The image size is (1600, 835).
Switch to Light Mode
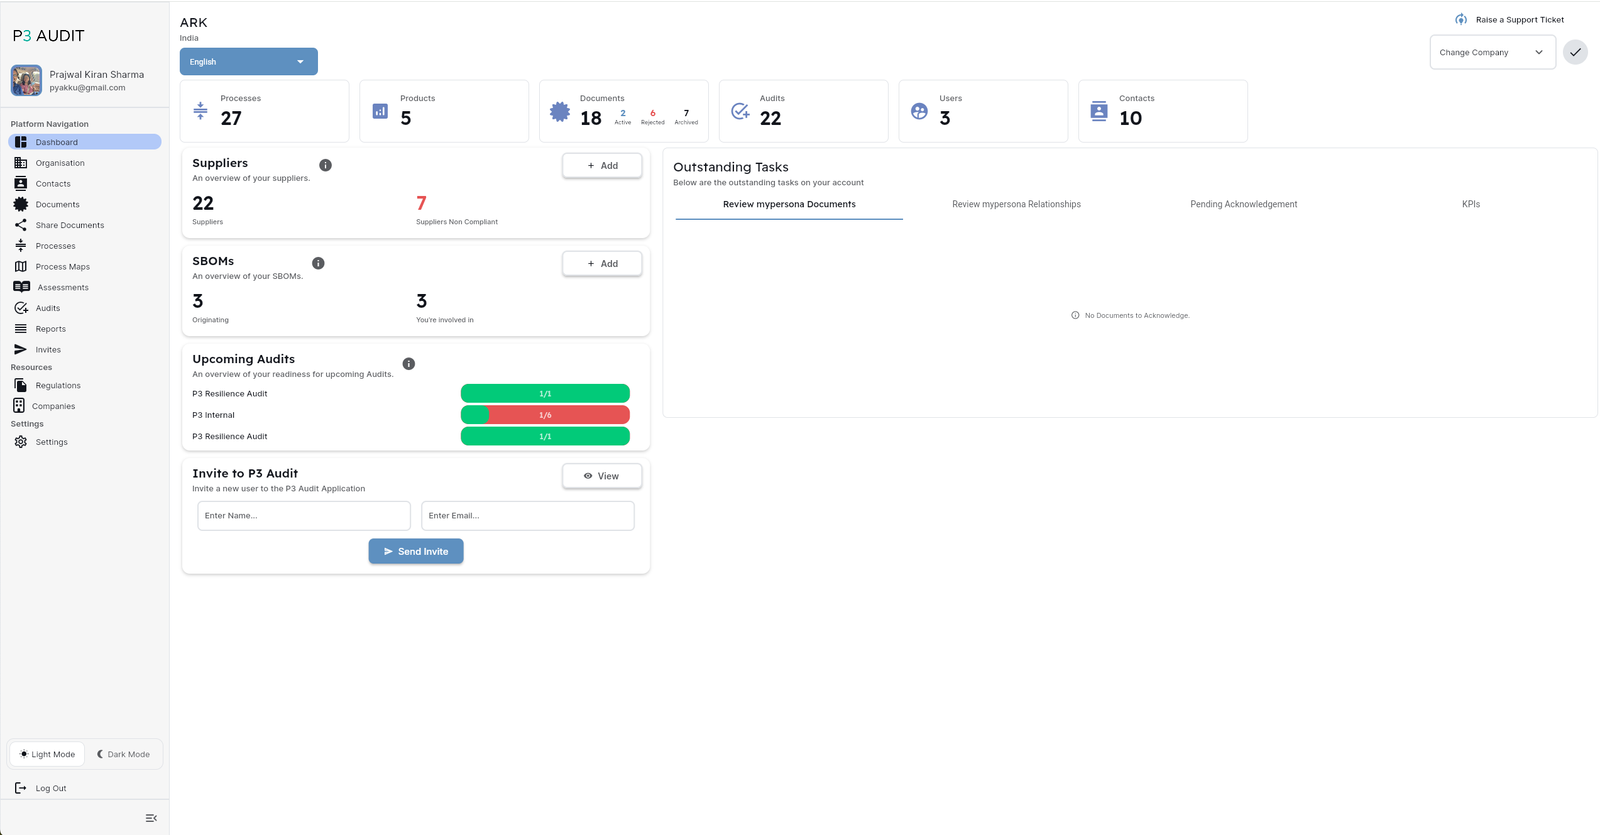tap(47, 754)
